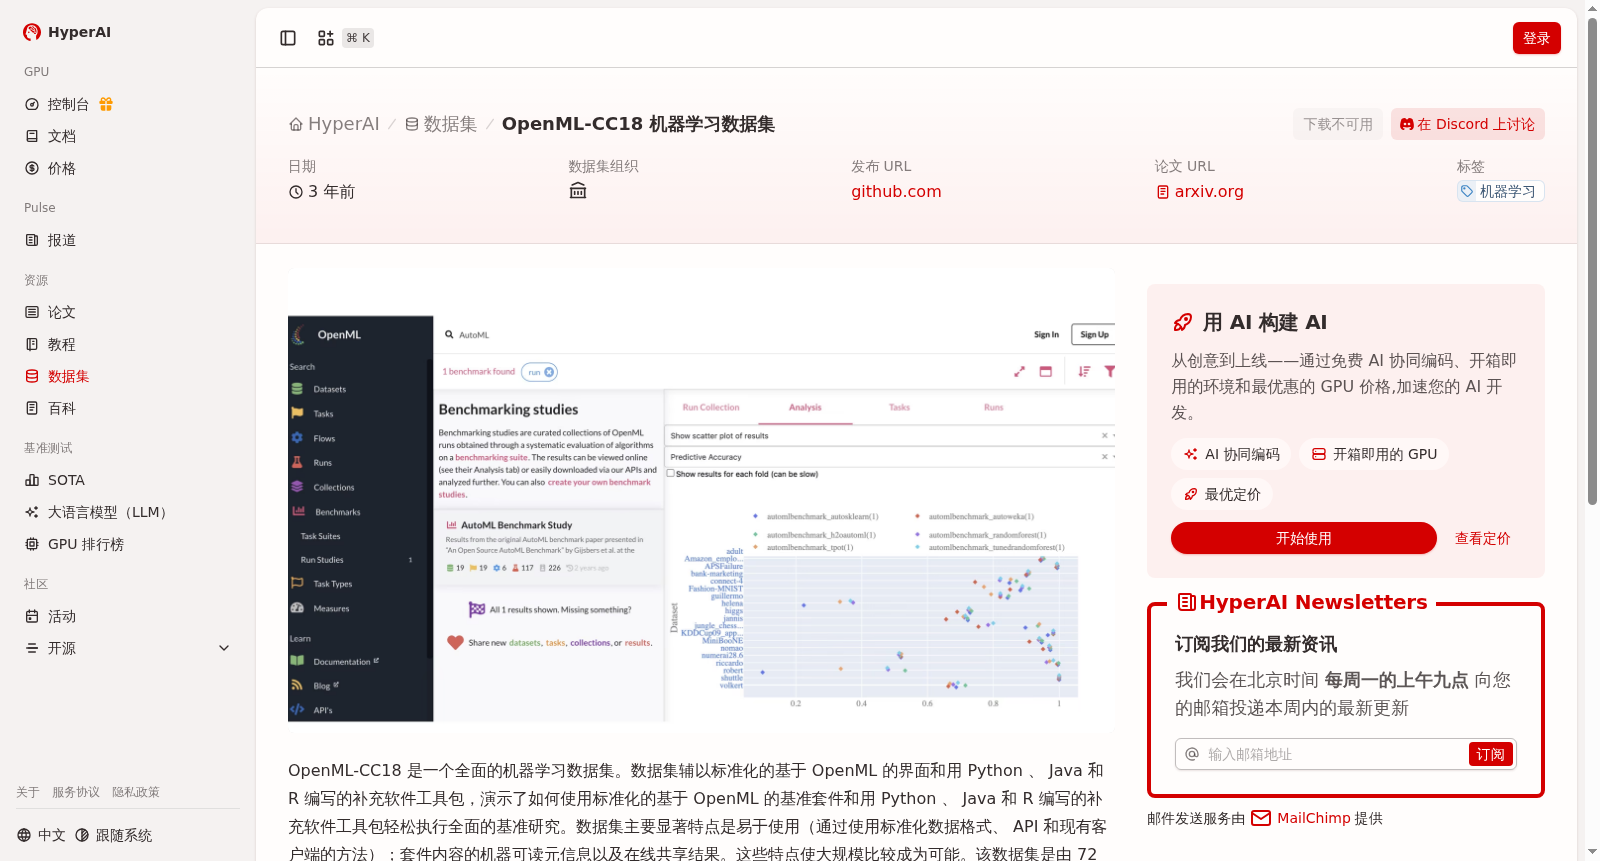
Task: Click the page vertical scrollbar
Action: 1592,260
